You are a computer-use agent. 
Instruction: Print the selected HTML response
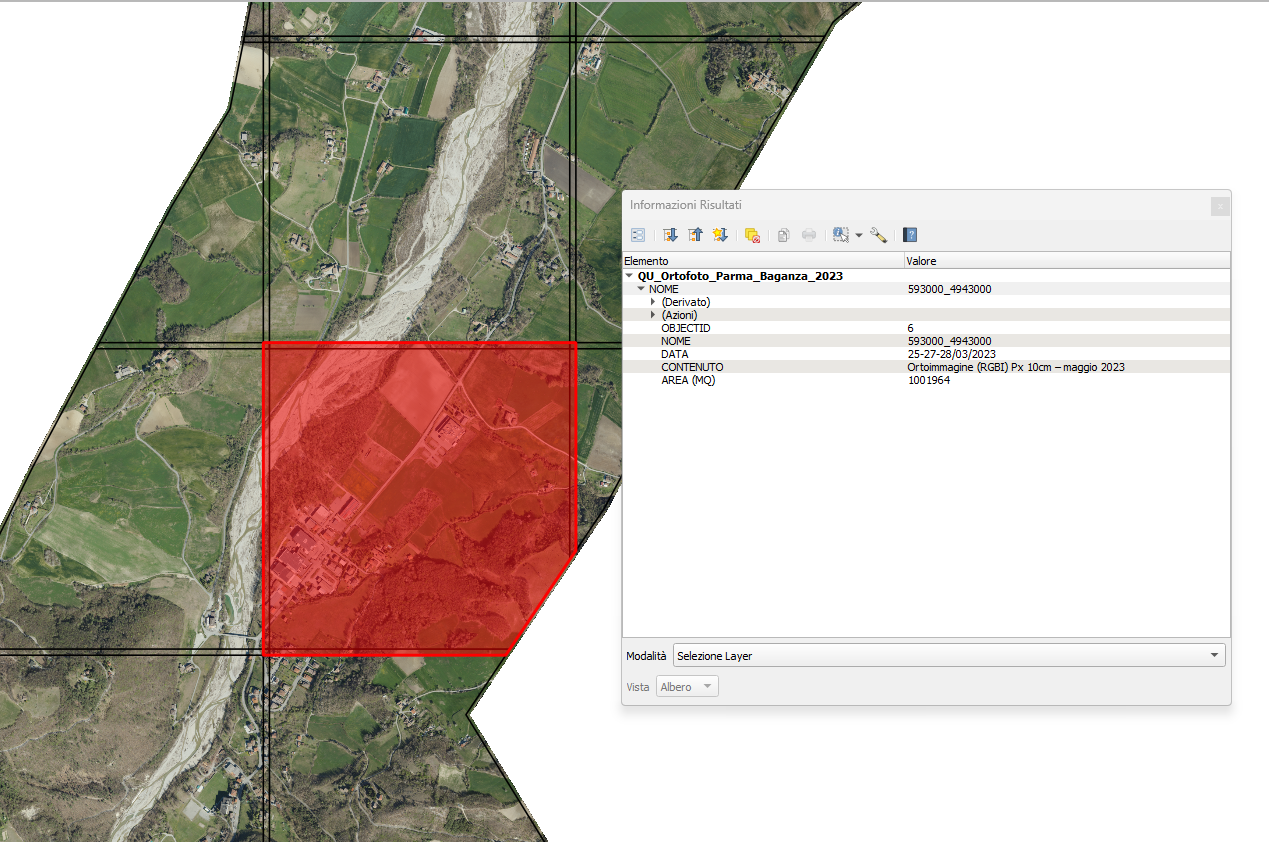809,235
